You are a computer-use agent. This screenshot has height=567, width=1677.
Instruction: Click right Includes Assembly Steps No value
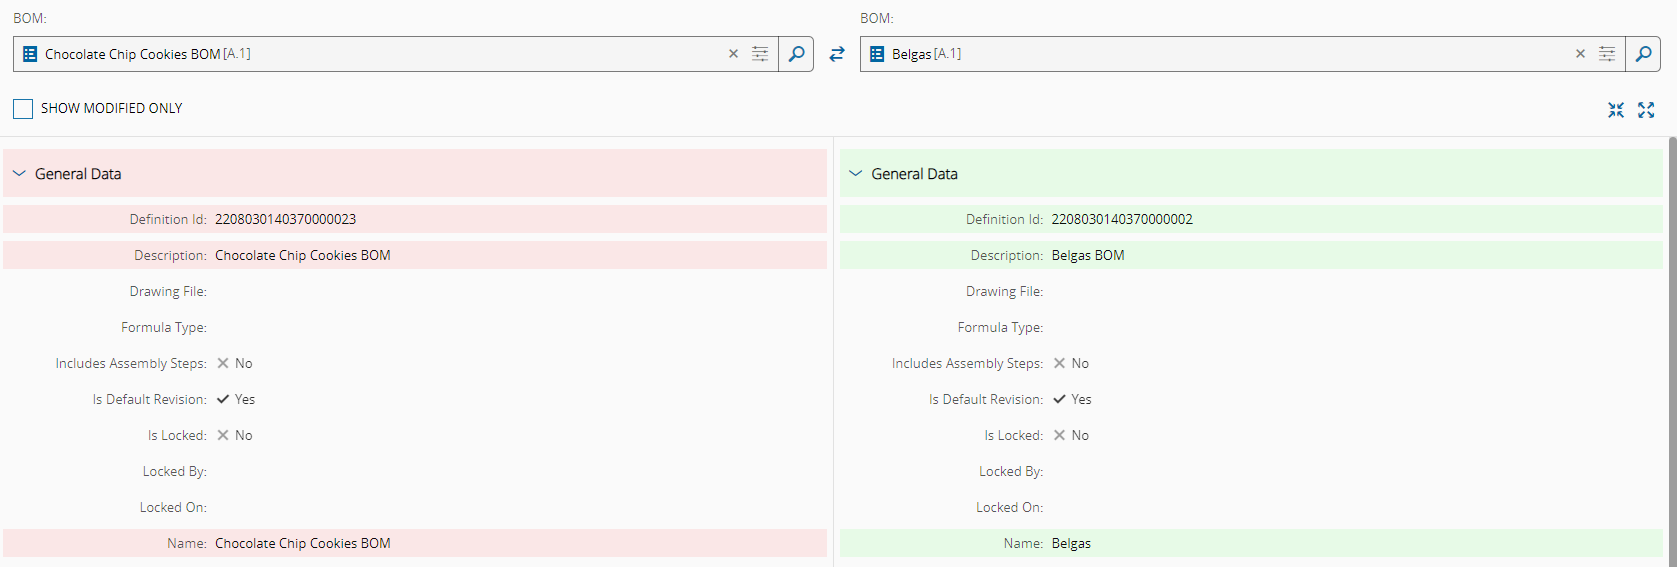[x=1071, y=363]
